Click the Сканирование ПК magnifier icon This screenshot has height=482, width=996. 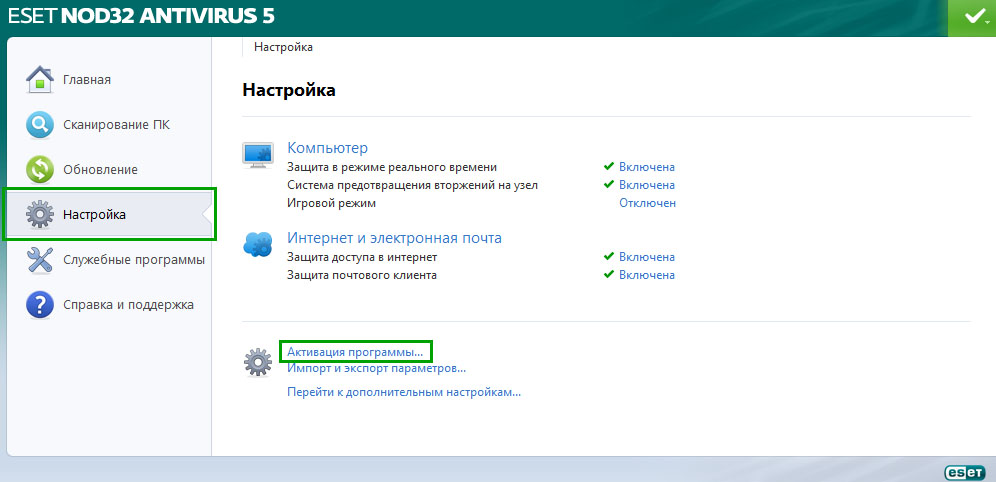tap(39, 124)
